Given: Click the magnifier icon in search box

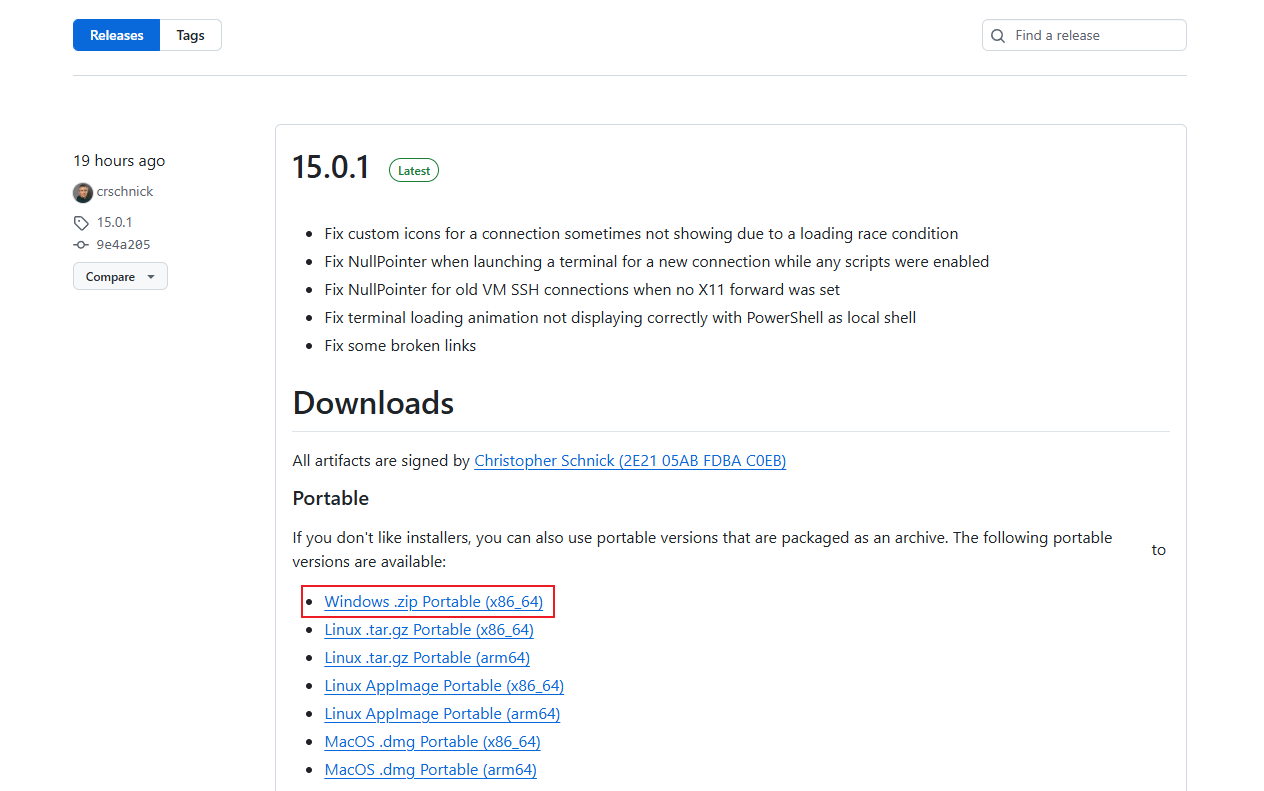Looking at the screenshot, I should tap(998, 36).
